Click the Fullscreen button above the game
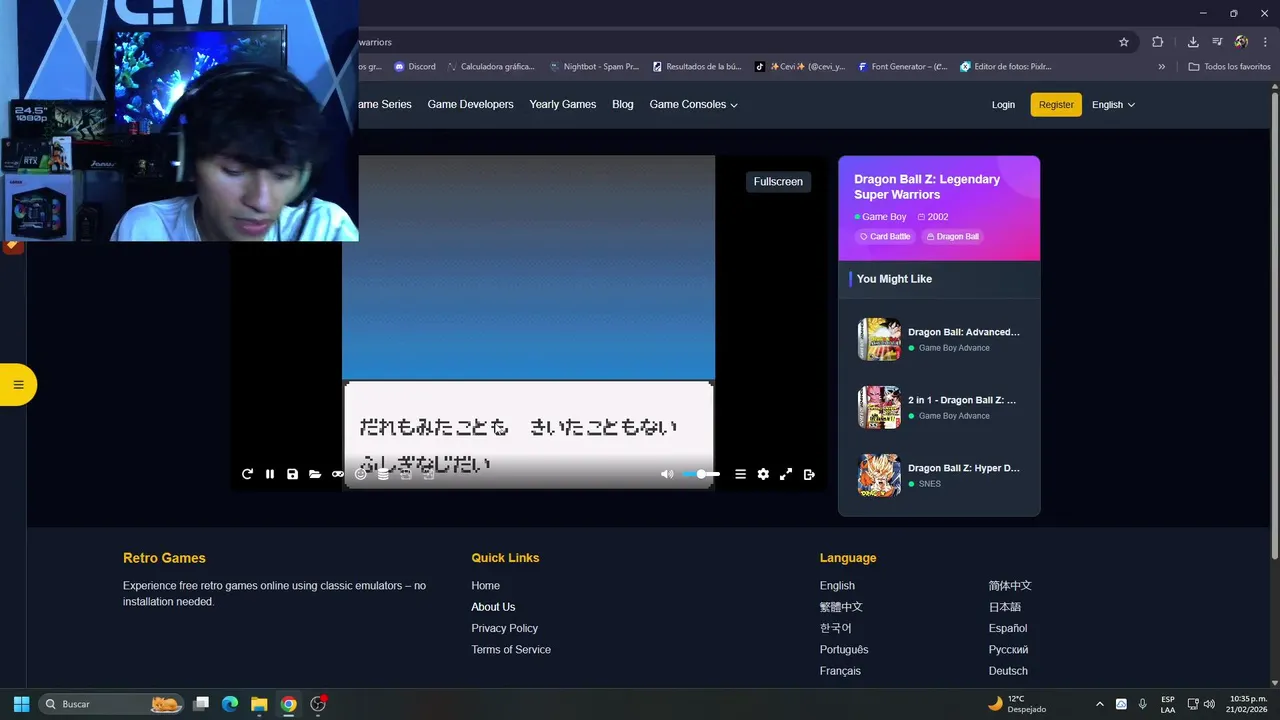The height and width of the screenshot is (720, 1280). tap(778, 182)
